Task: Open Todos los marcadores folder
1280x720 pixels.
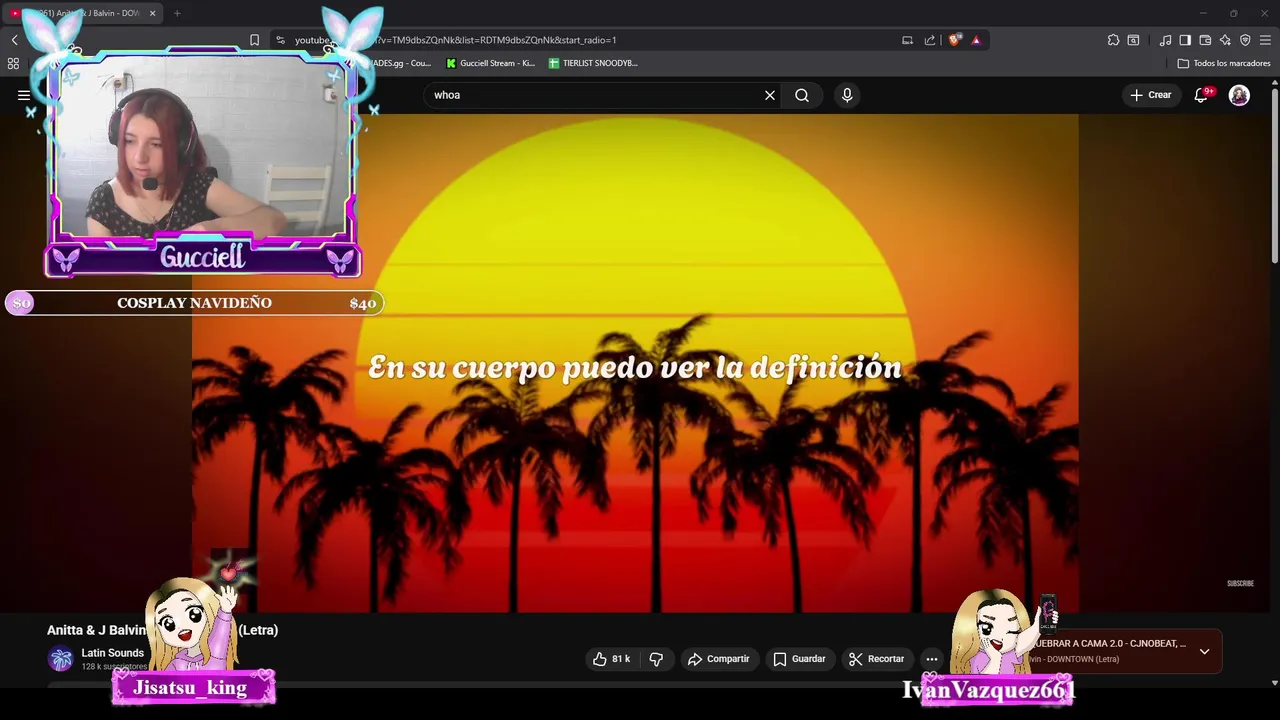Action: [1224, 63]
